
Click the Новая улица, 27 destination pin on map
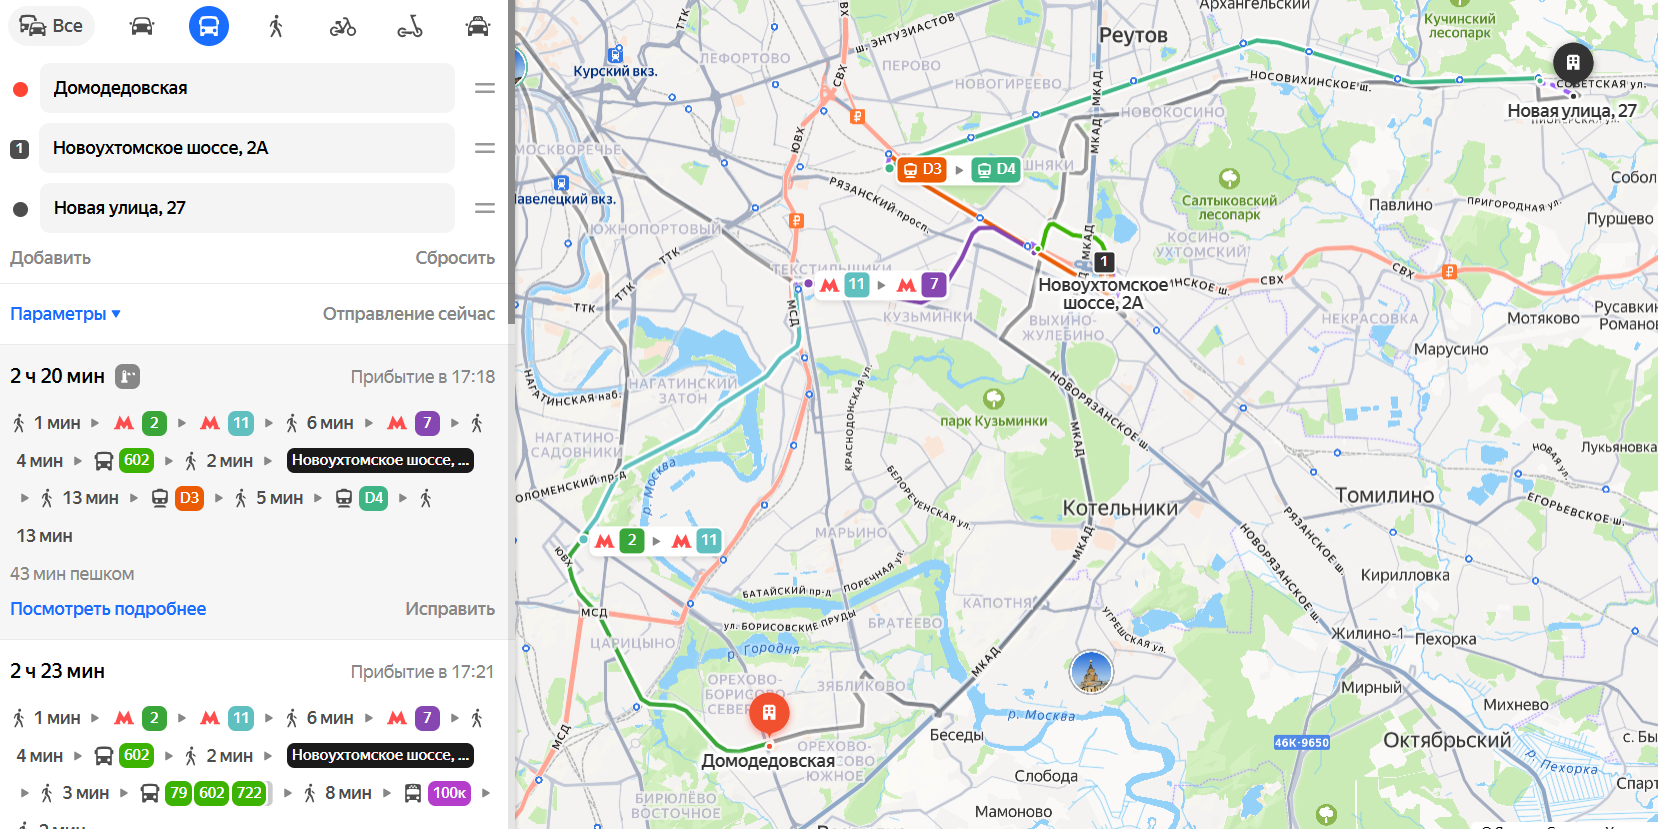pos(1573,63)
